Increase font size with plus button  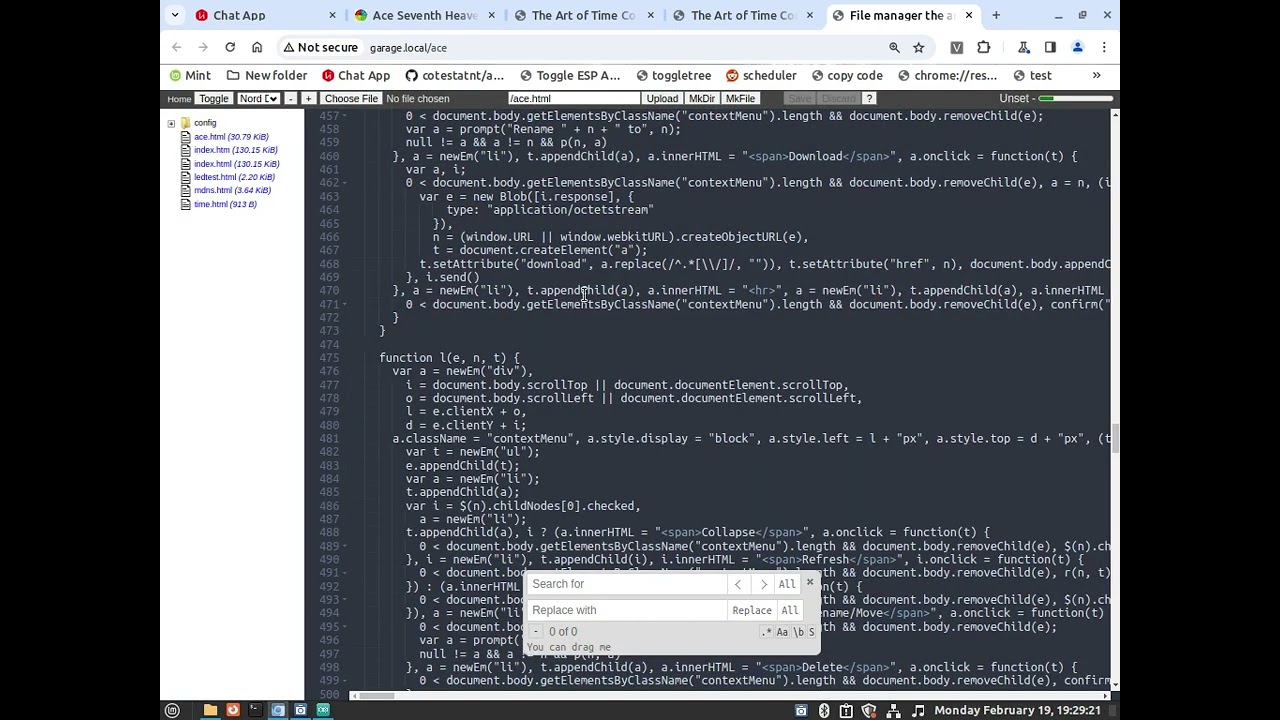coord(308,99)
